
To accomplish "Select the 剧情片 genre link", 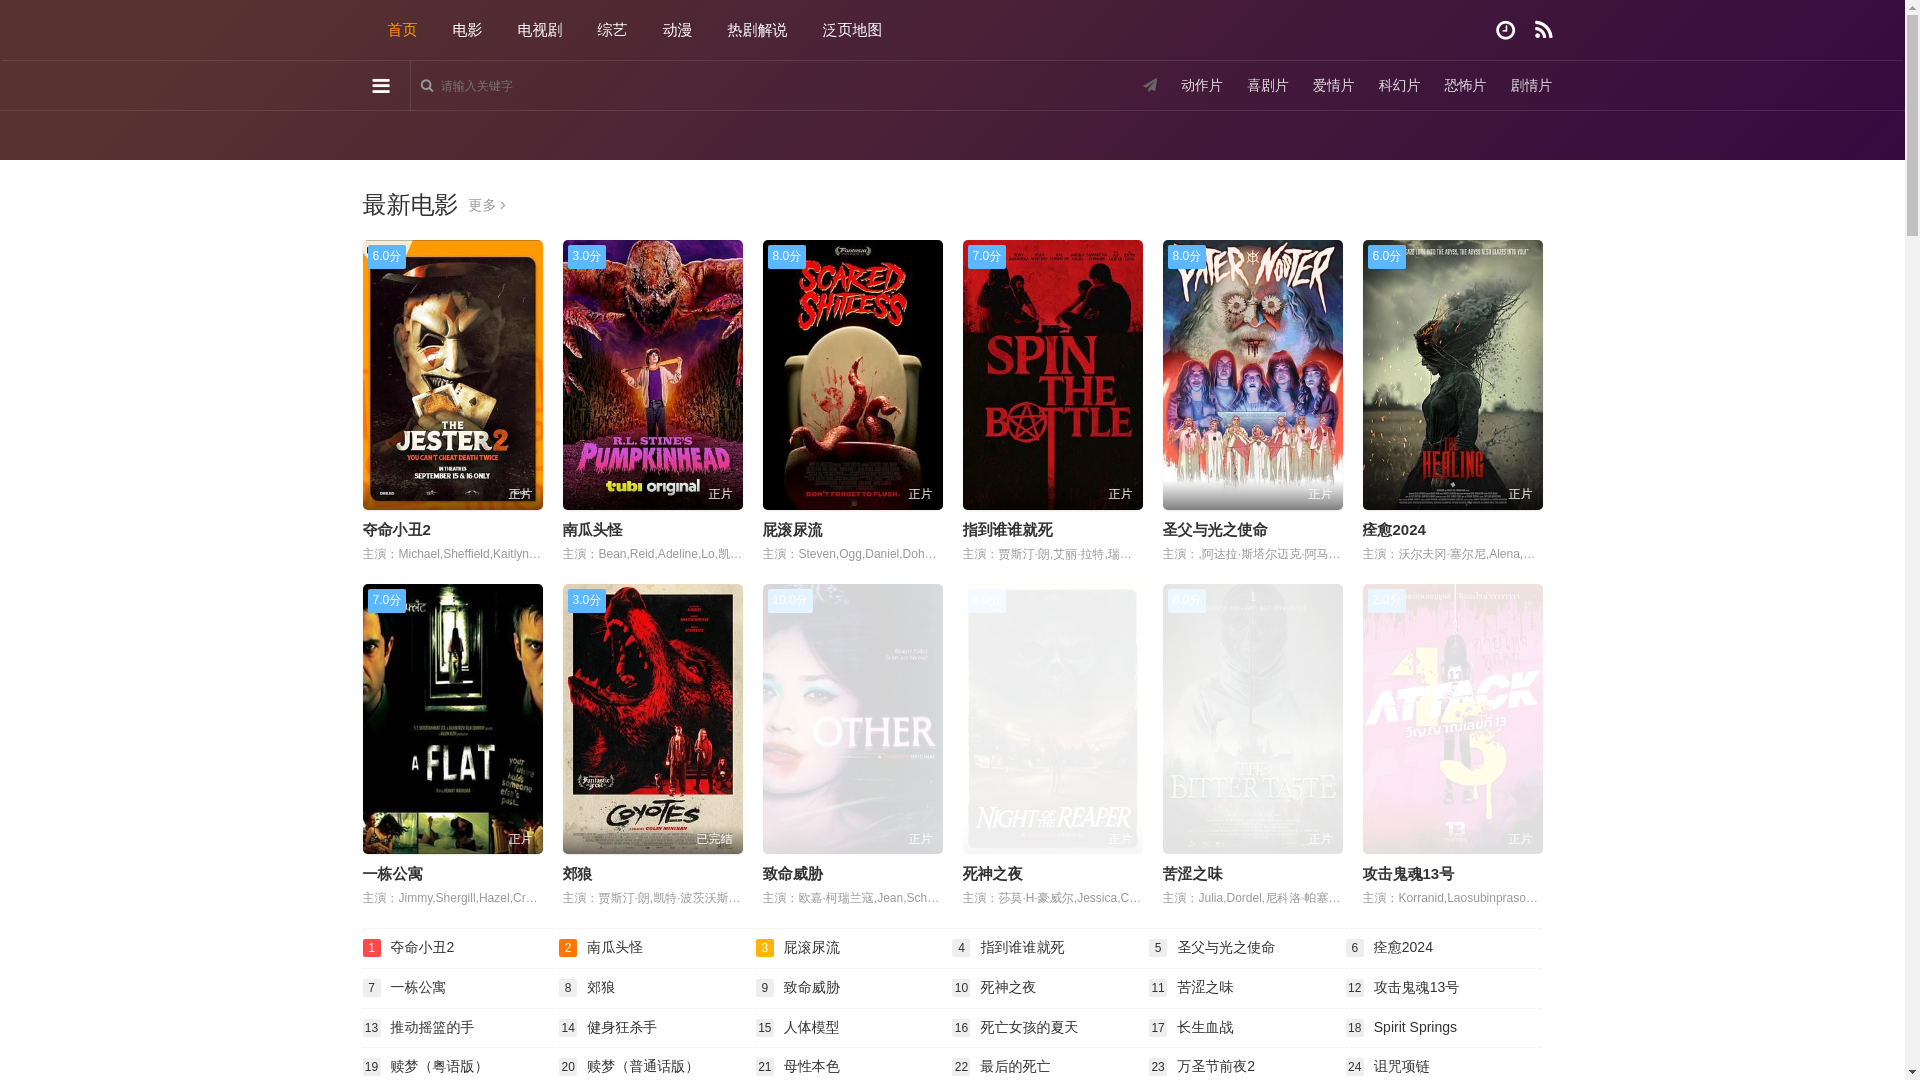I will (x=1531, y=86).
